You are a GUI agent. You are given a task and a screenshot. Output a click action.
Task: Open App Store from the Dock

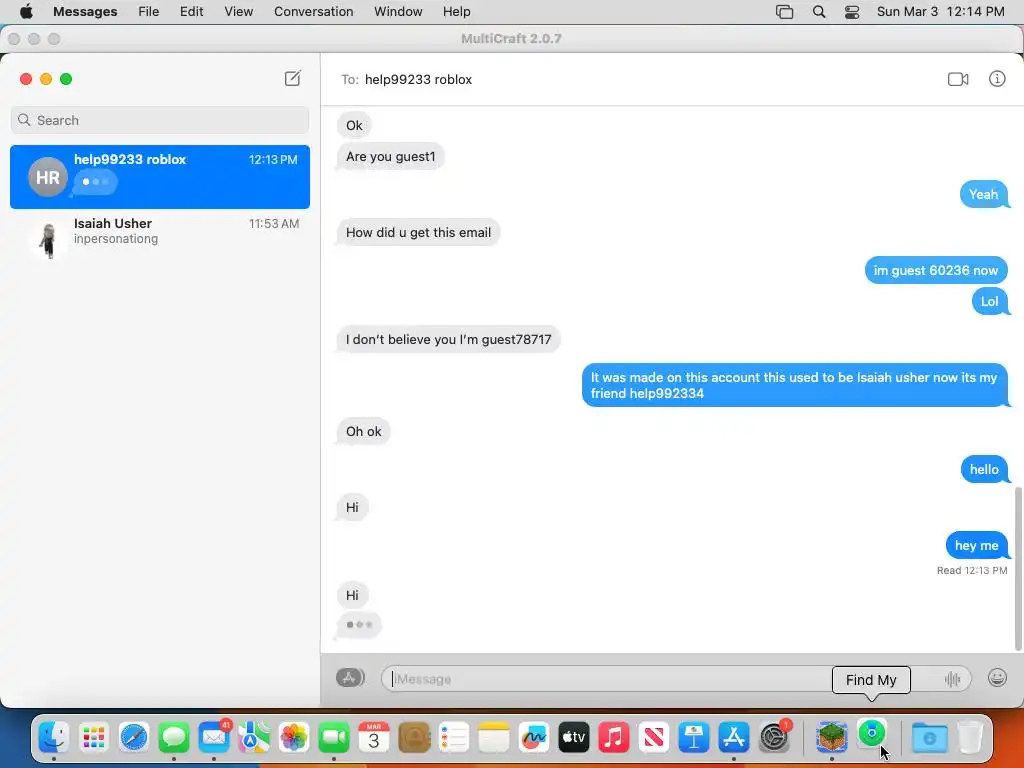pyautogui.click(x=733, y=738)
